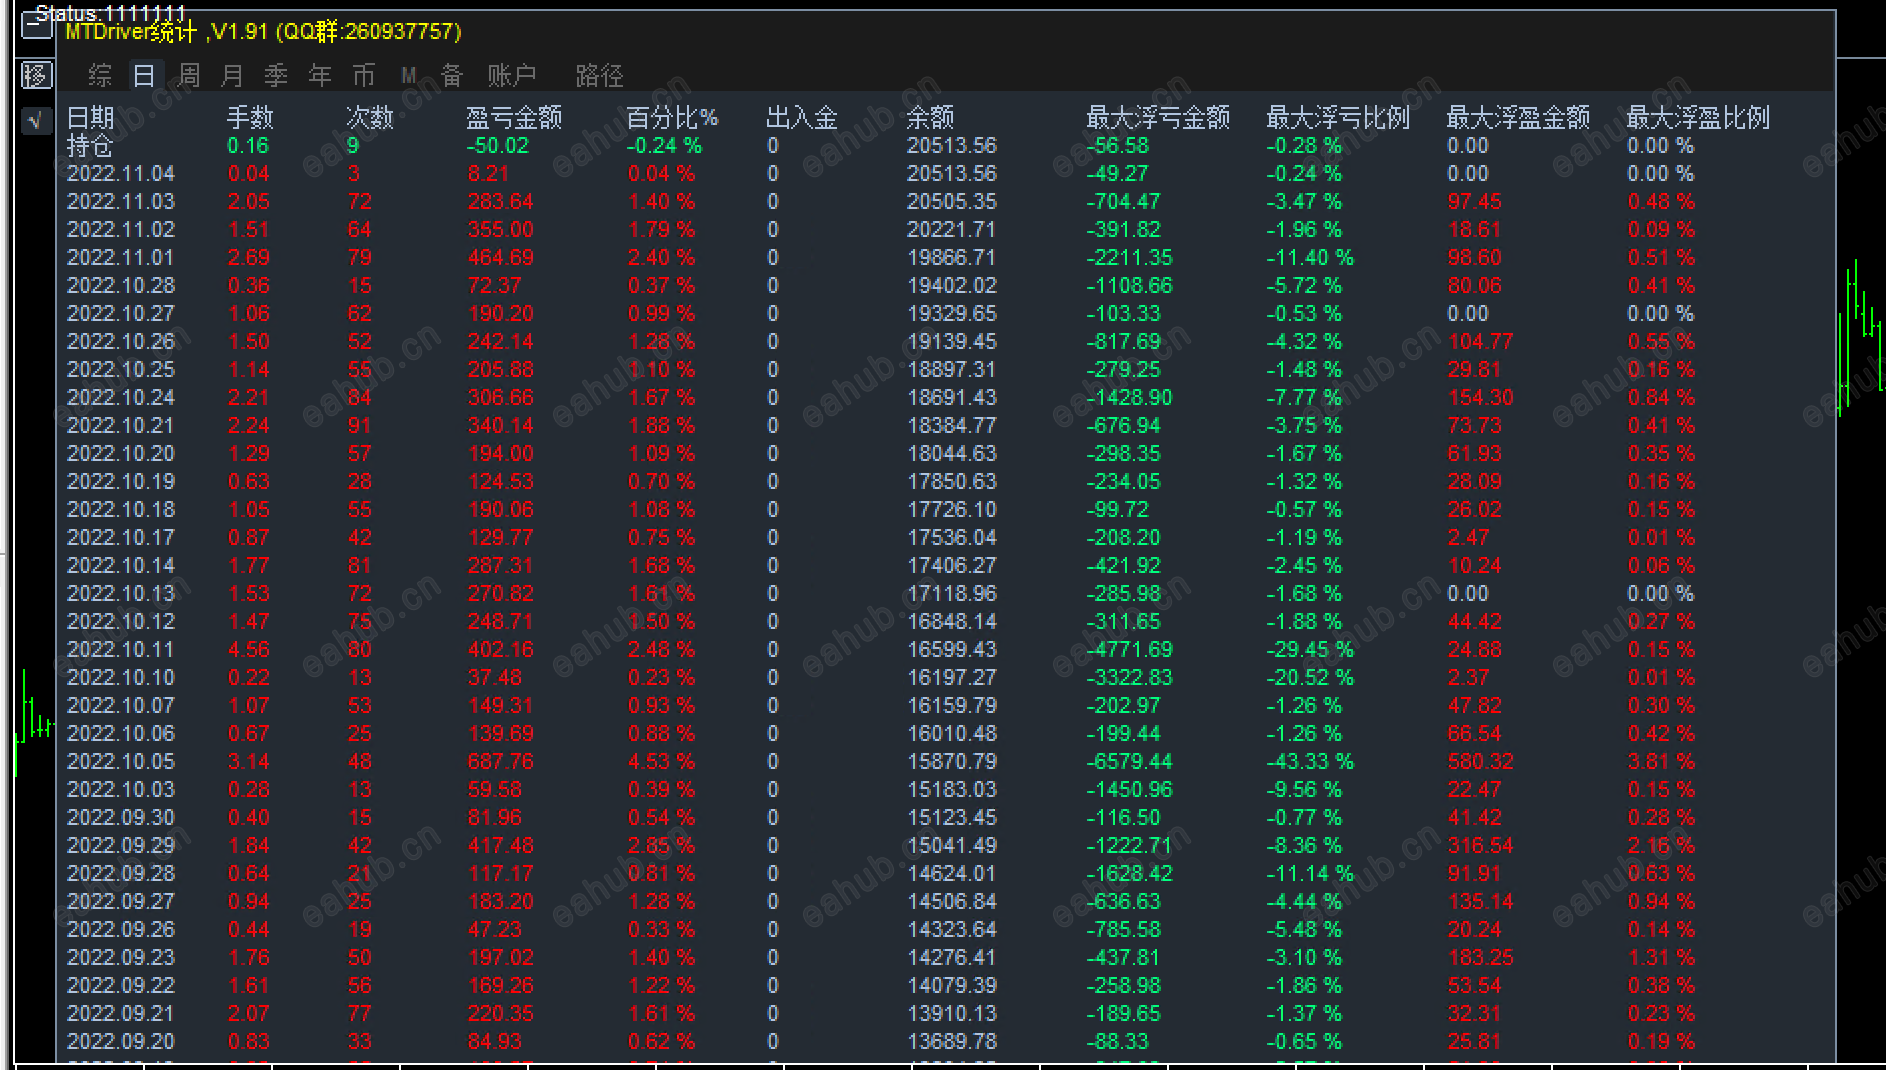The width and height of the screenshot is (1886, 1070).
Task: Click the balance value 20513.56 in 持仓 row
Action: (x=952, y=146)
